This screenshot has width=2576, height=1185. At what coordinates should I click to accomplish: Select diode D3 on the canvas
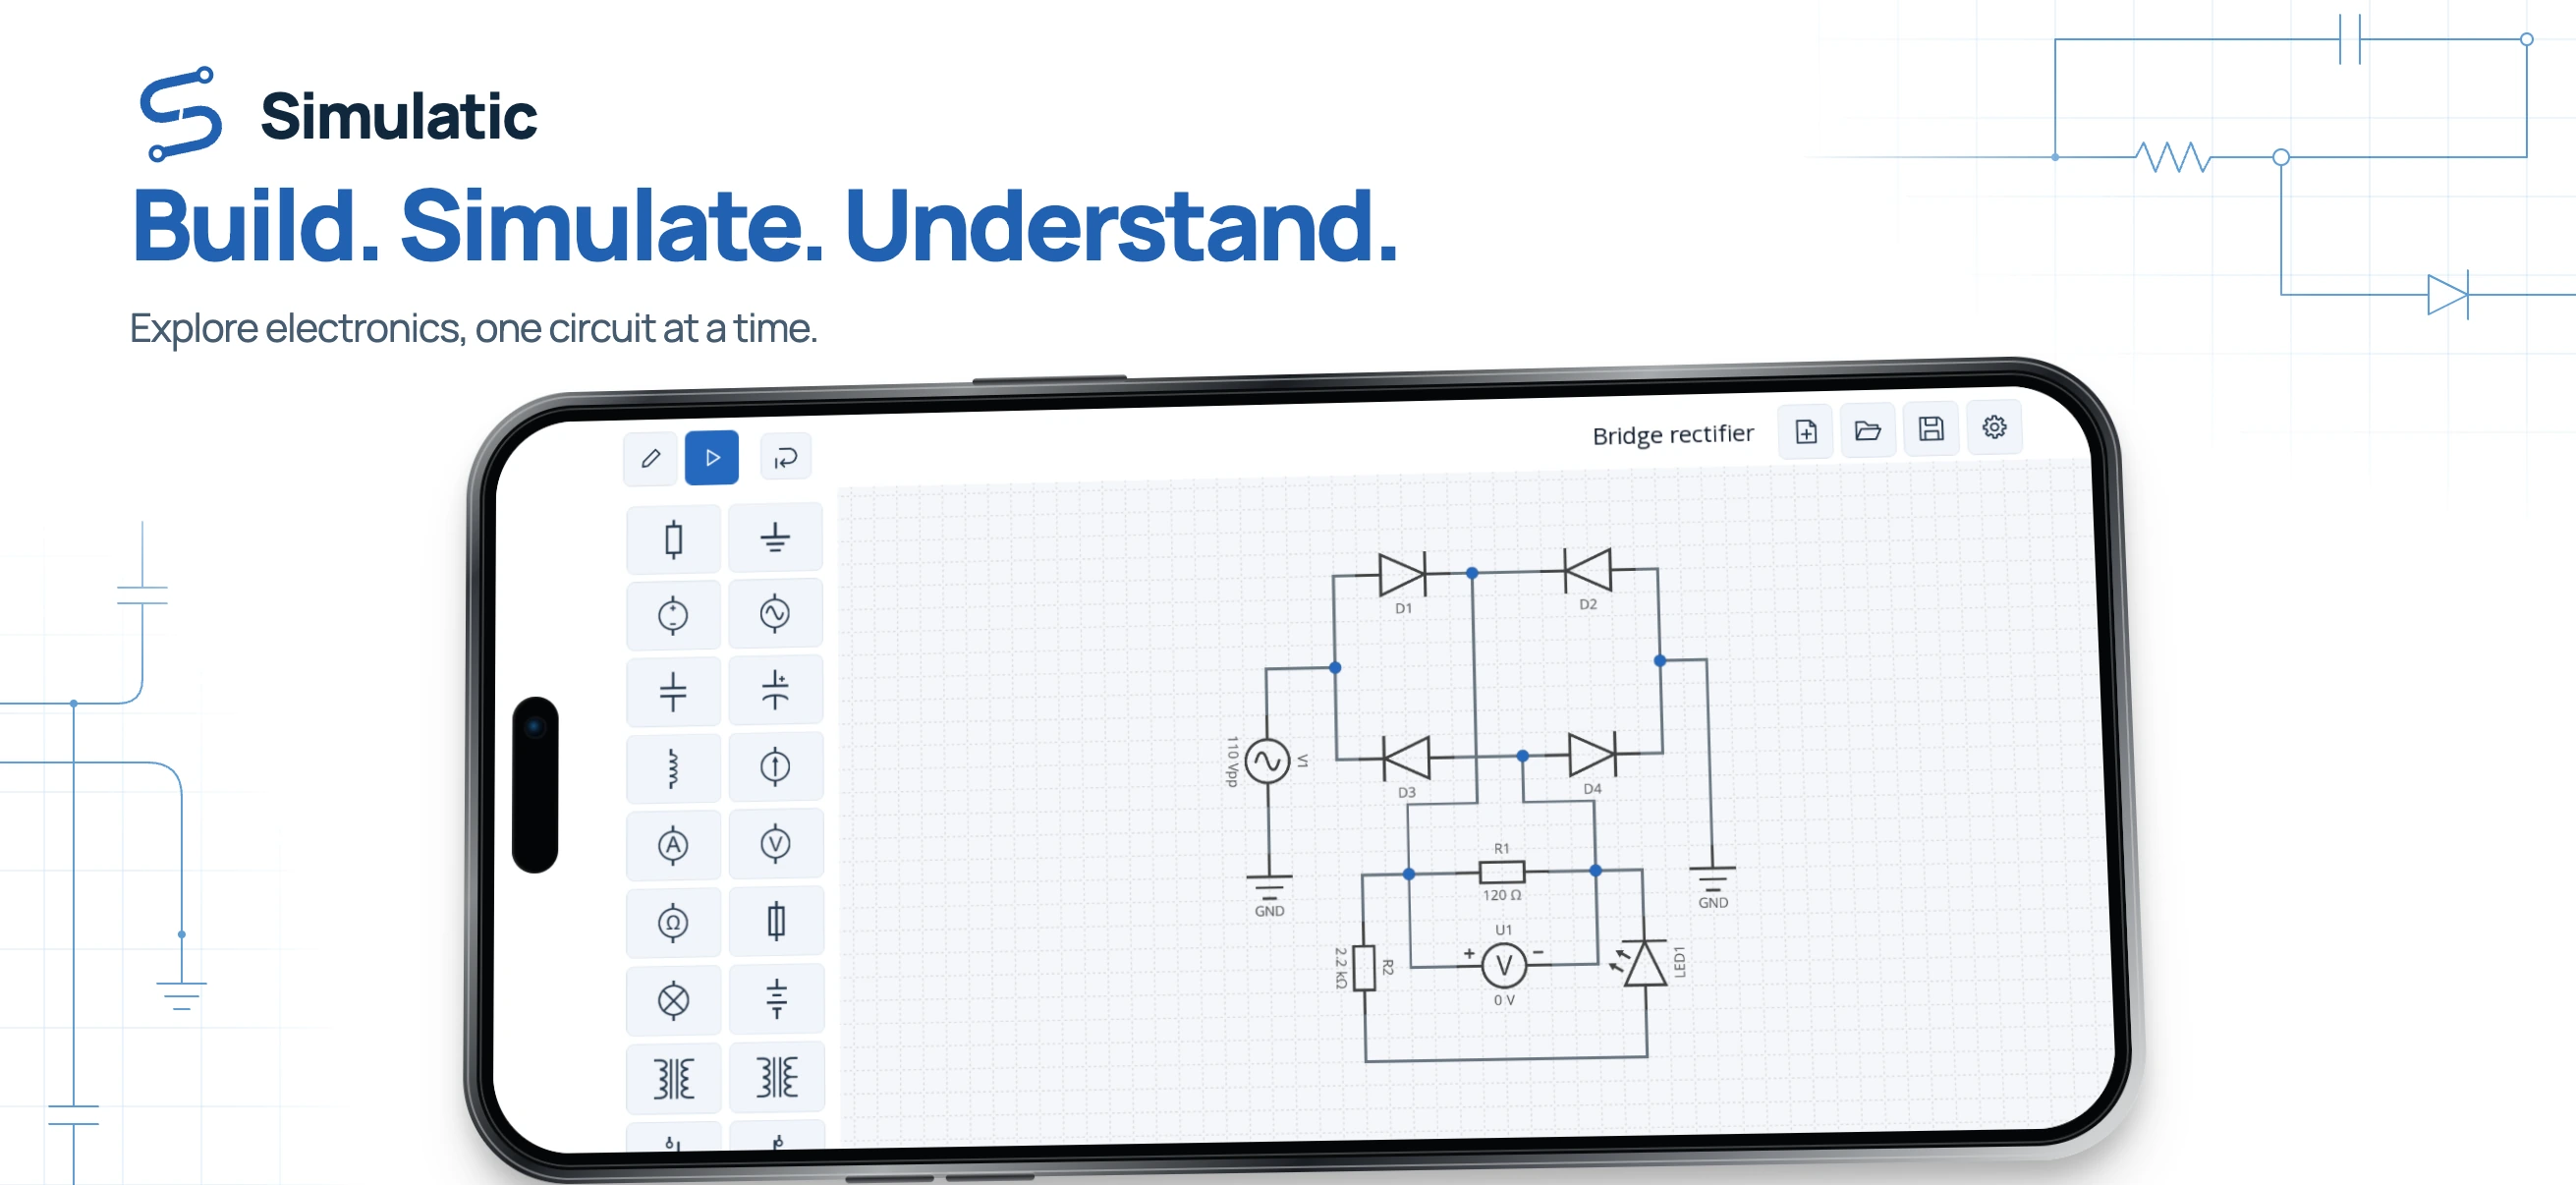[1405, 758]
